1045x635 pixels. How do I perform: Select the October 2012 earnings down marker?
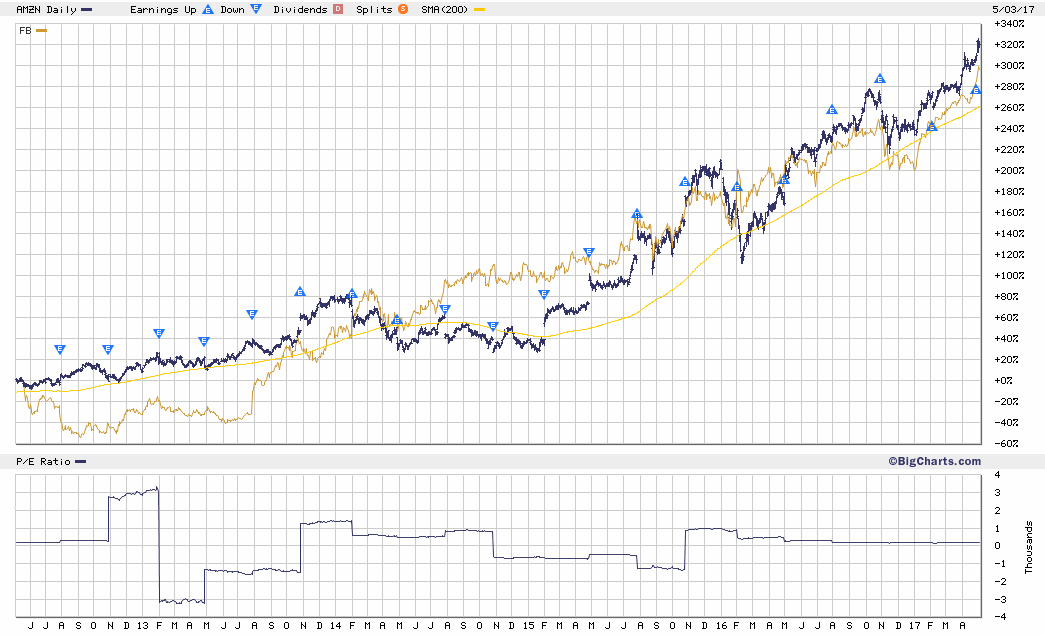point(108,349)
